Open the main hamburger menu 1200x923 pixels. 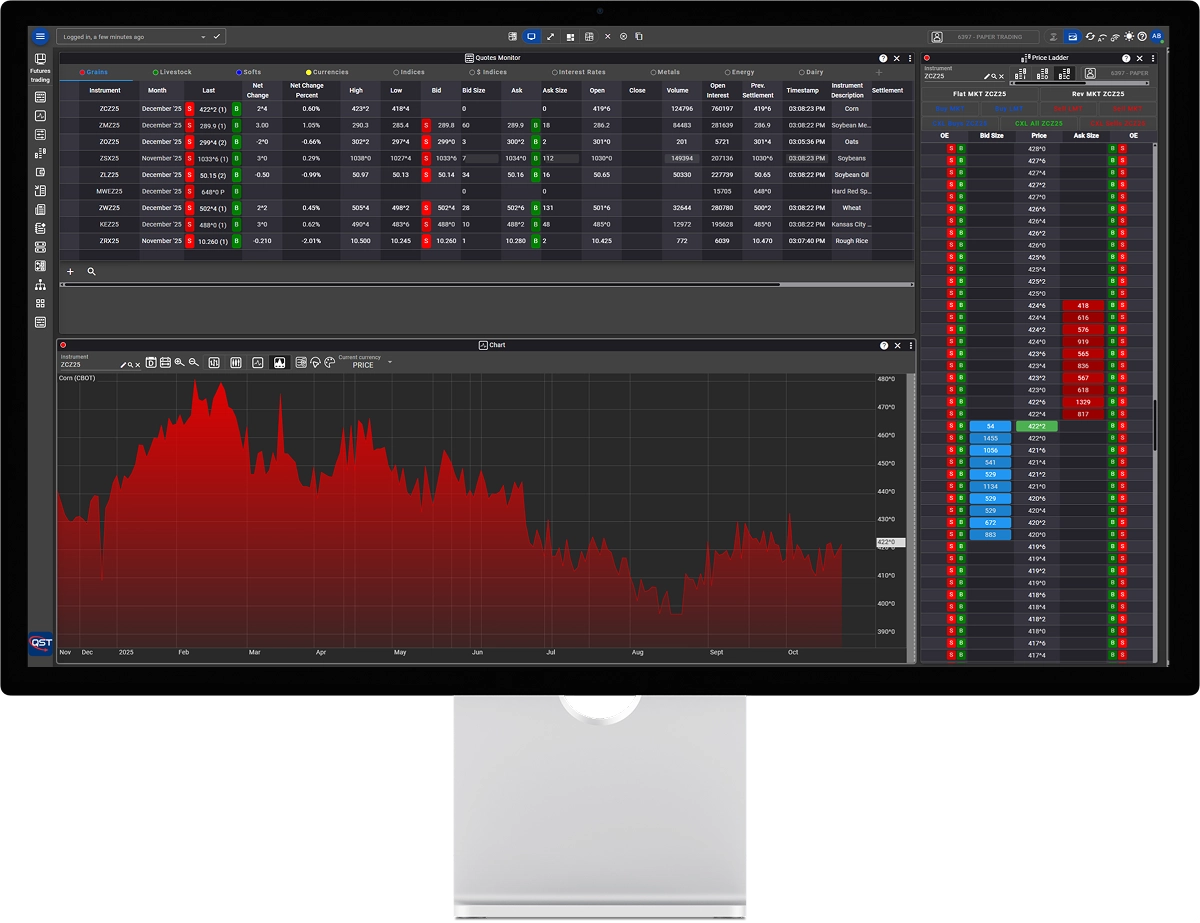click(x=40, y=36)
